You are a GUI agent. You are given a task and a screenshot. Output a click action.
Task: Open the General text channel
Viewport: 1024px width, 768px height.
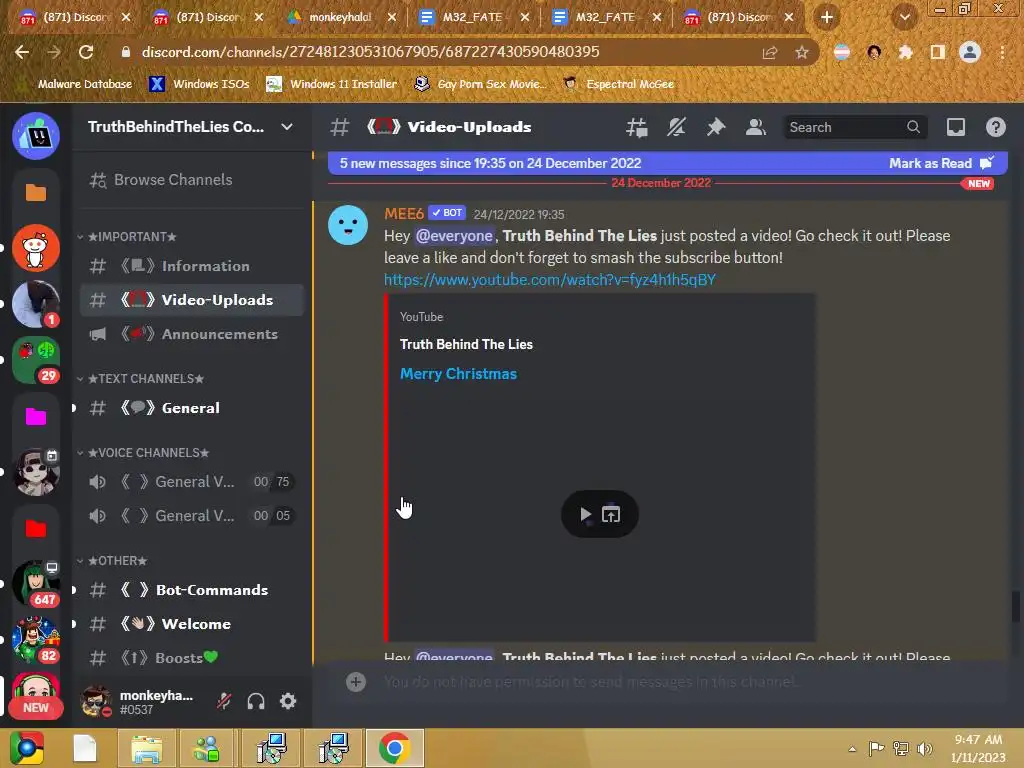click(x=191, y=408)
